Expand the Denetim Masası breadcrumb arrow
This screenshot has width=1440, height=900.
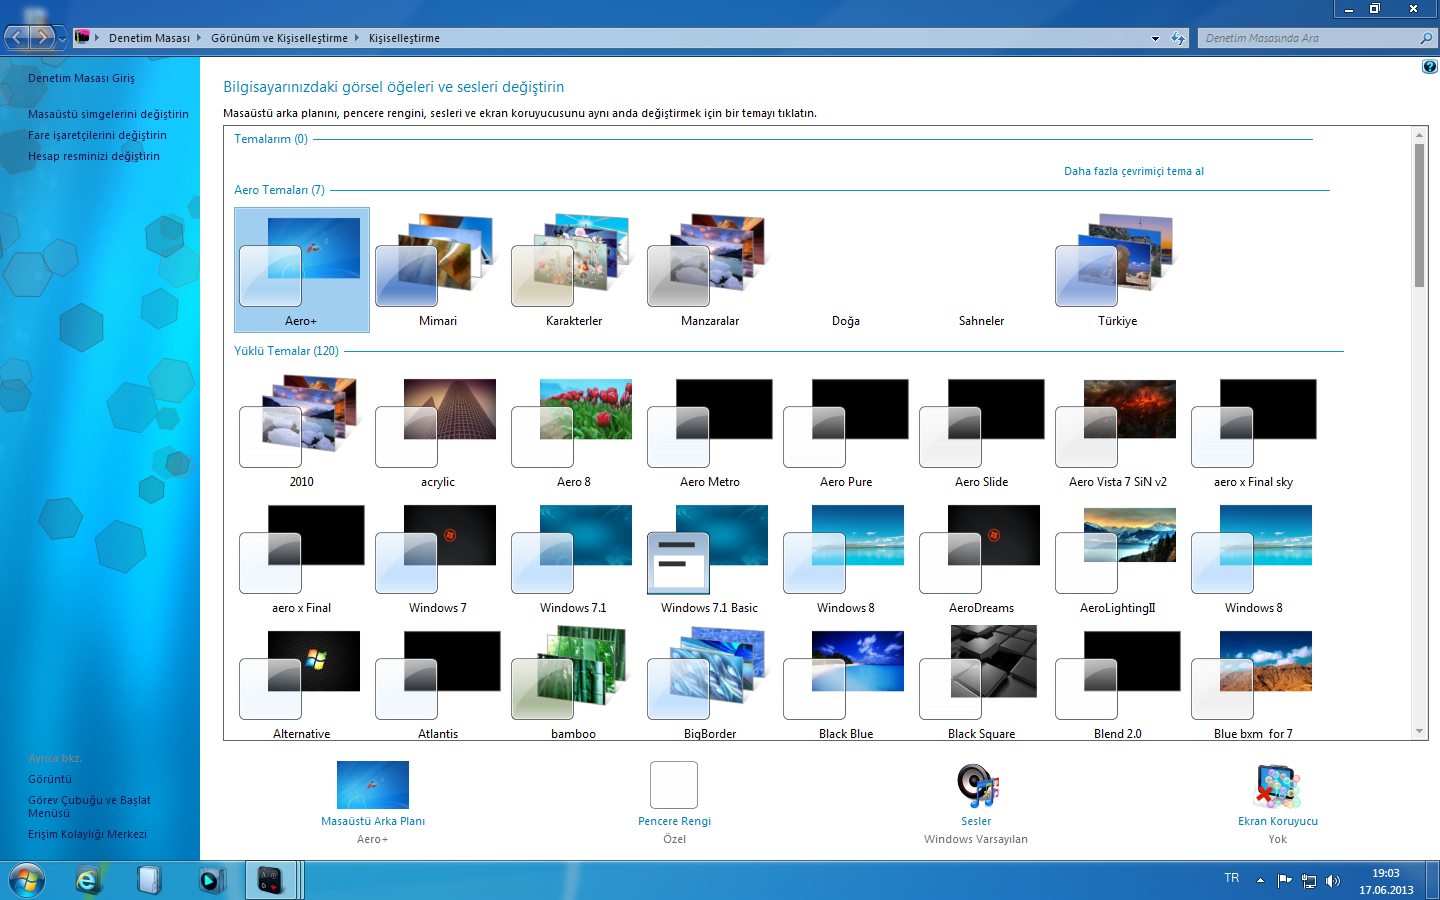click(199, 38)
